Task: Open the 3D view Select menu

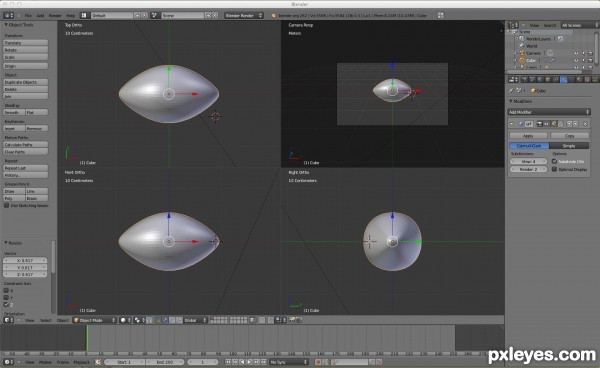Action: coord(46,321)
